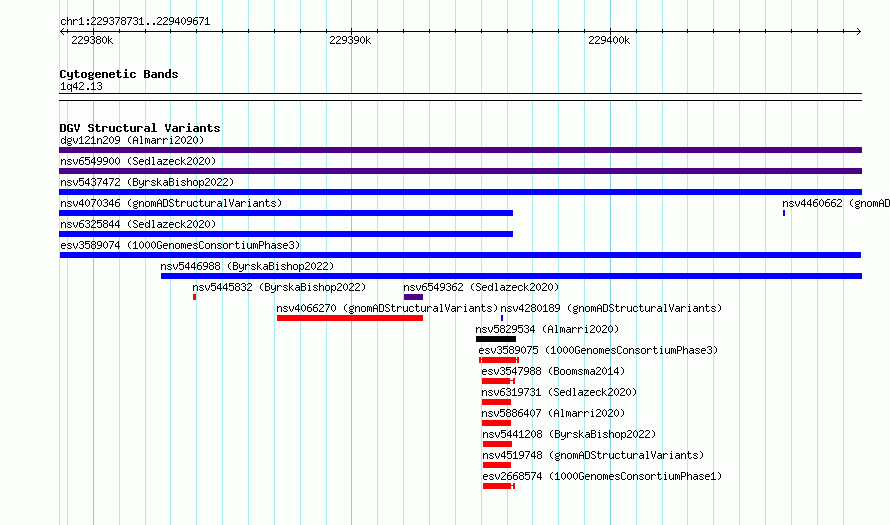The height and width of the screenshot is (525, 890).
Task: Click the small blue nsv4460662 marker
Action: [784, 213]
